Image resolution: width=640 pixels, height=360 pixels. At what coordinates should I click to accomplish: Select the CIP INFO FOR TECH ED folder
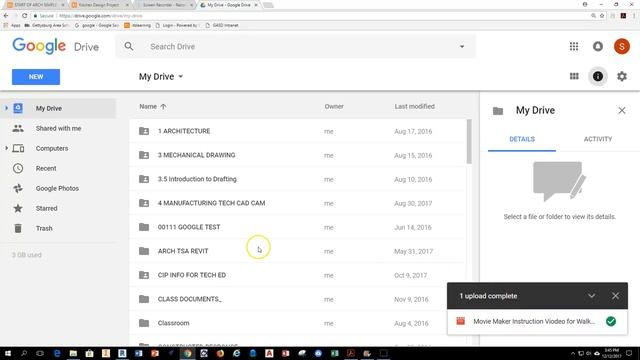point(297,275)
